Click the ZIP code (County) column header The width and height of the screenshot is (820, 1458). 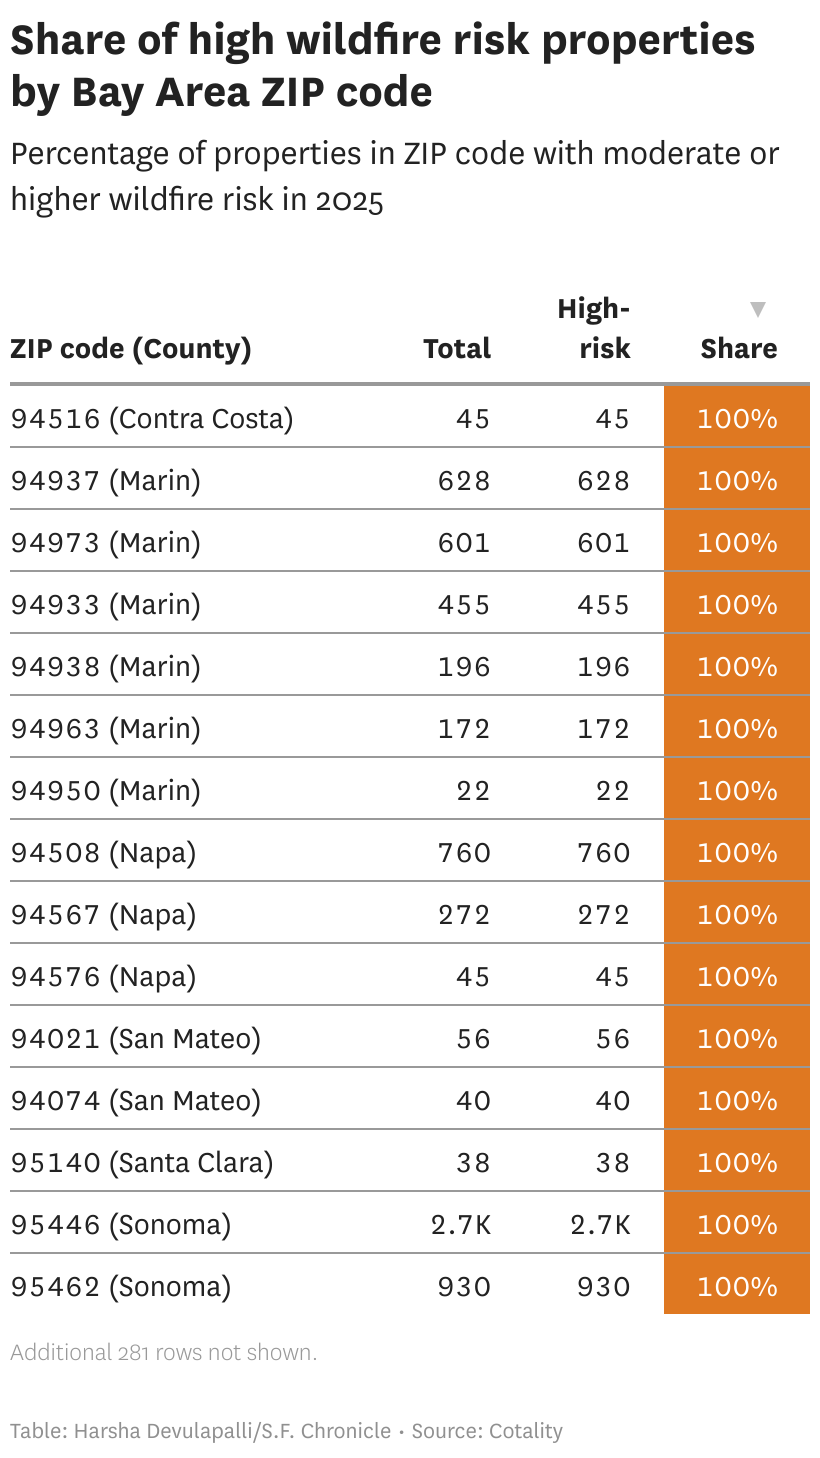coord(131,348)
